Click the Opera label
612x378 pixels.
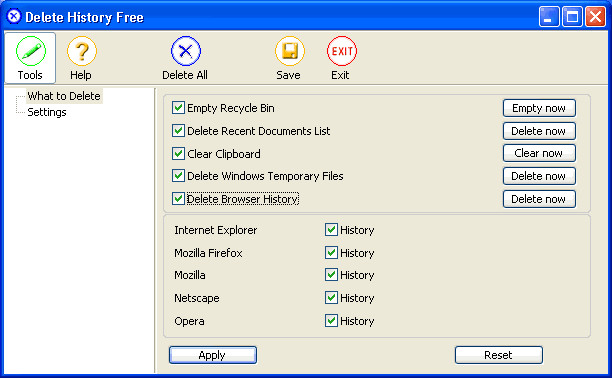pyautogui.click(x=189, y=321)
